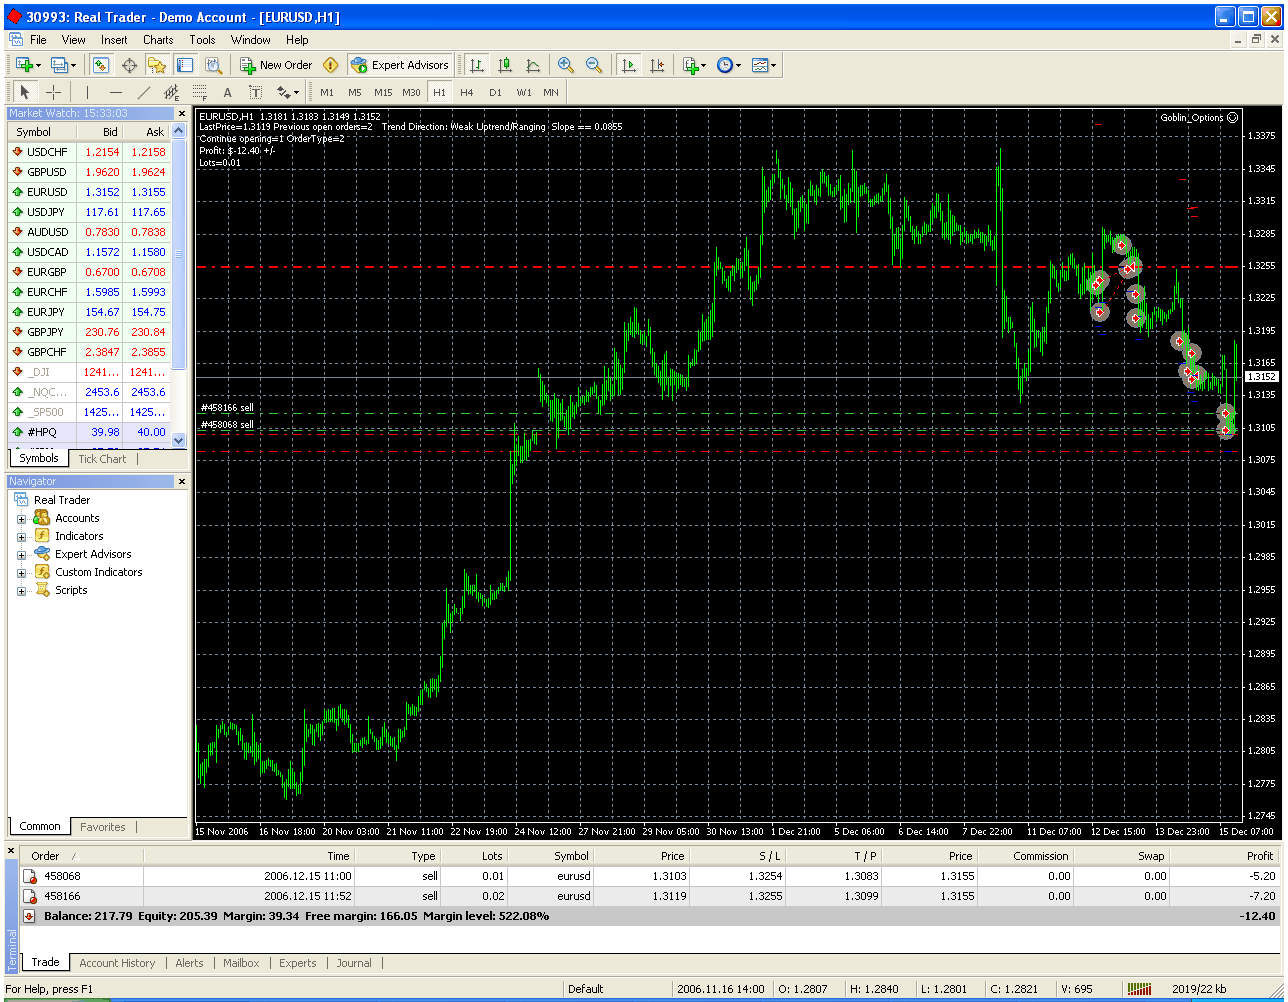
Task: Open the Indicators list dropdown
Action: click(694, 65)
